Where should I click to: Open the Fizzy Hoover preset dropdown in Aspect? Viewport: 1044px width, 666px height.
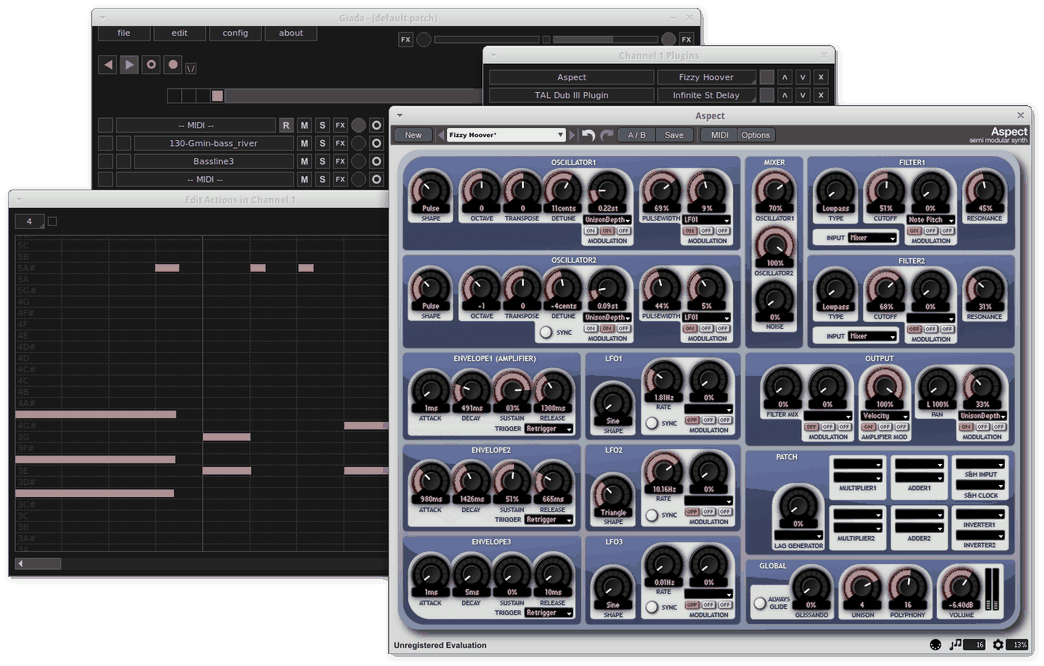pos(506,135)
